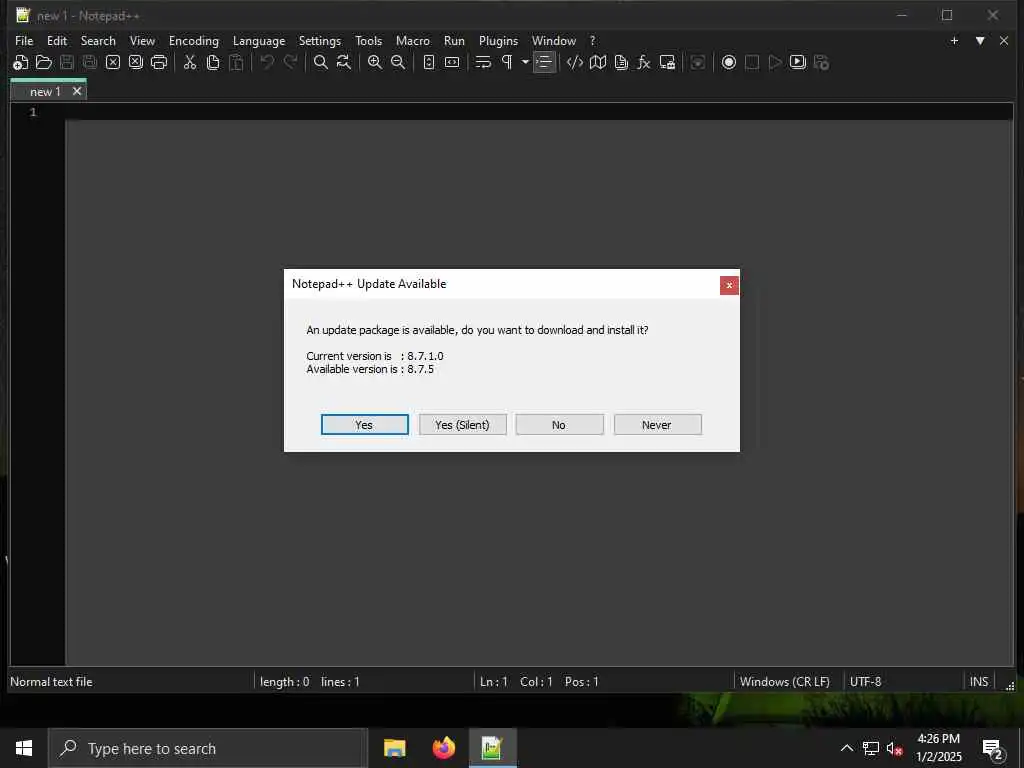Open the Edit menu
Screen dimensions: 1024x768
click(x=57, y=40)
